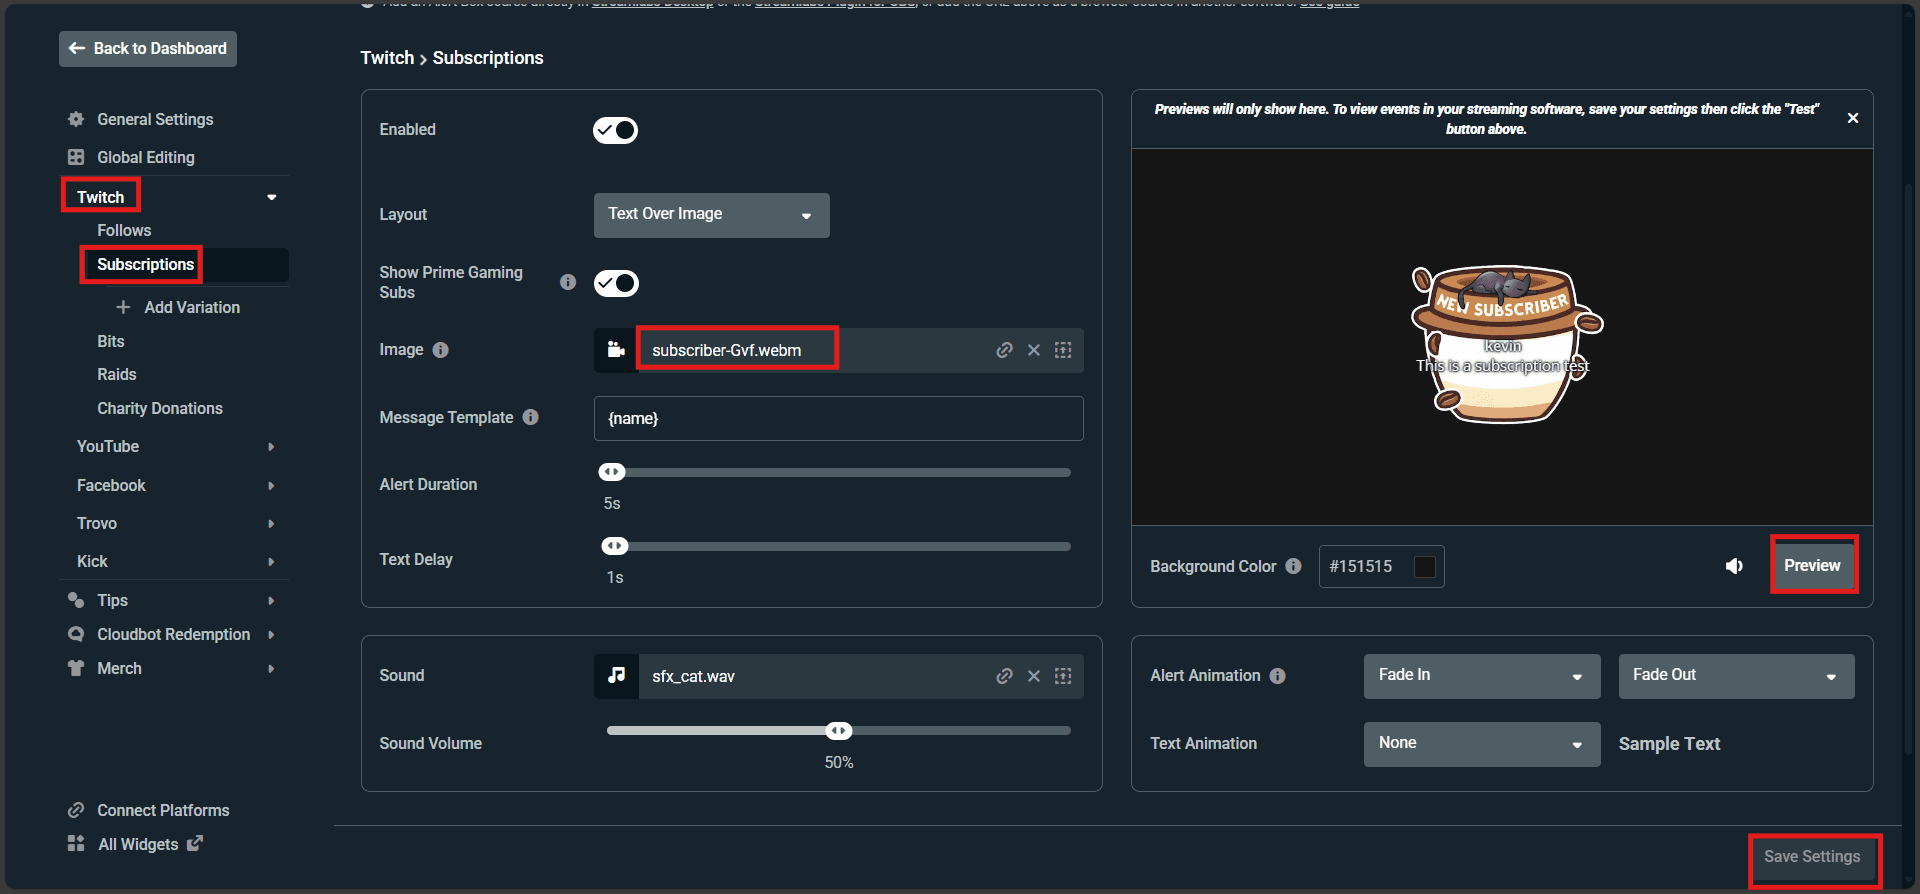Viewport: 1920px width, 894px height.
Task: Click the Sound Volume slider handle
Action: (x=839, y=731)
